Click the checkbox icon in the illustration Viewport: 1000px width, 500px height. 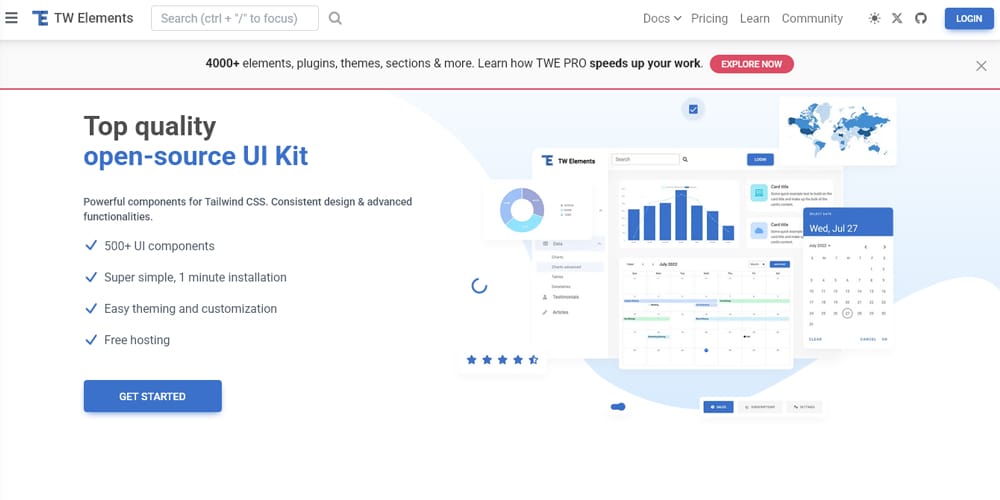693,109
